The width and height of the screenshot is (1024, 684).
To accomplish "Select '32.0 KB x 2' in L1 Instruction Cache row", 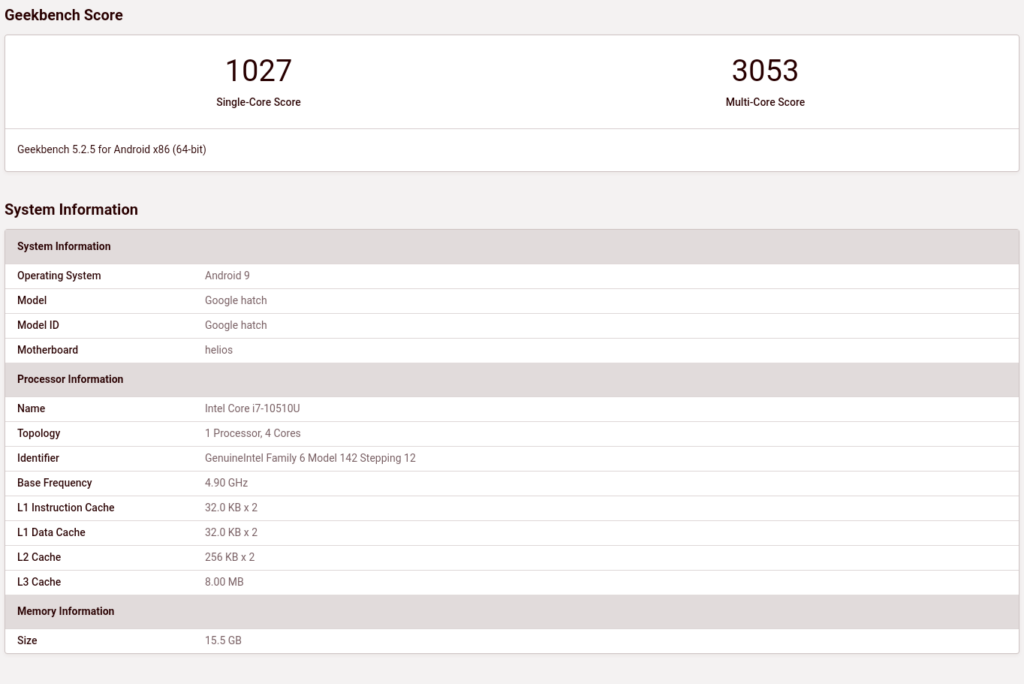I will click(x=231, y=508).
